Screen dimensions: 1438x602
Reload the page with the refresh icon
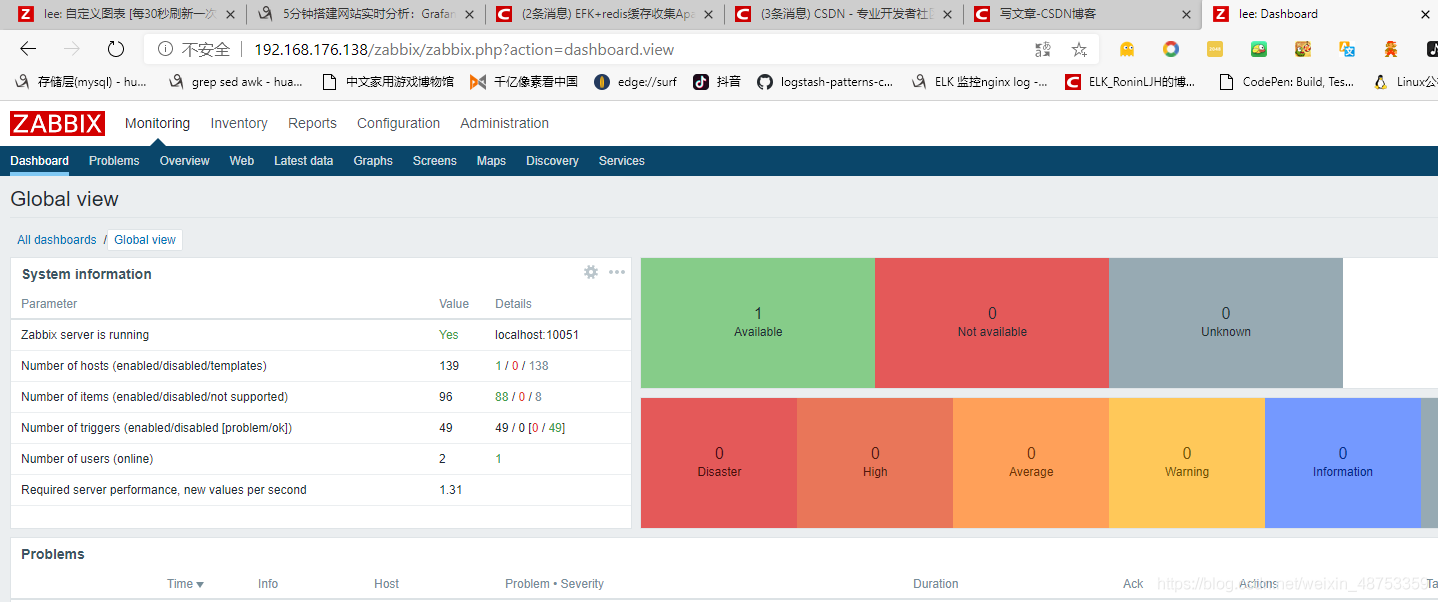[x=115, y=49]
